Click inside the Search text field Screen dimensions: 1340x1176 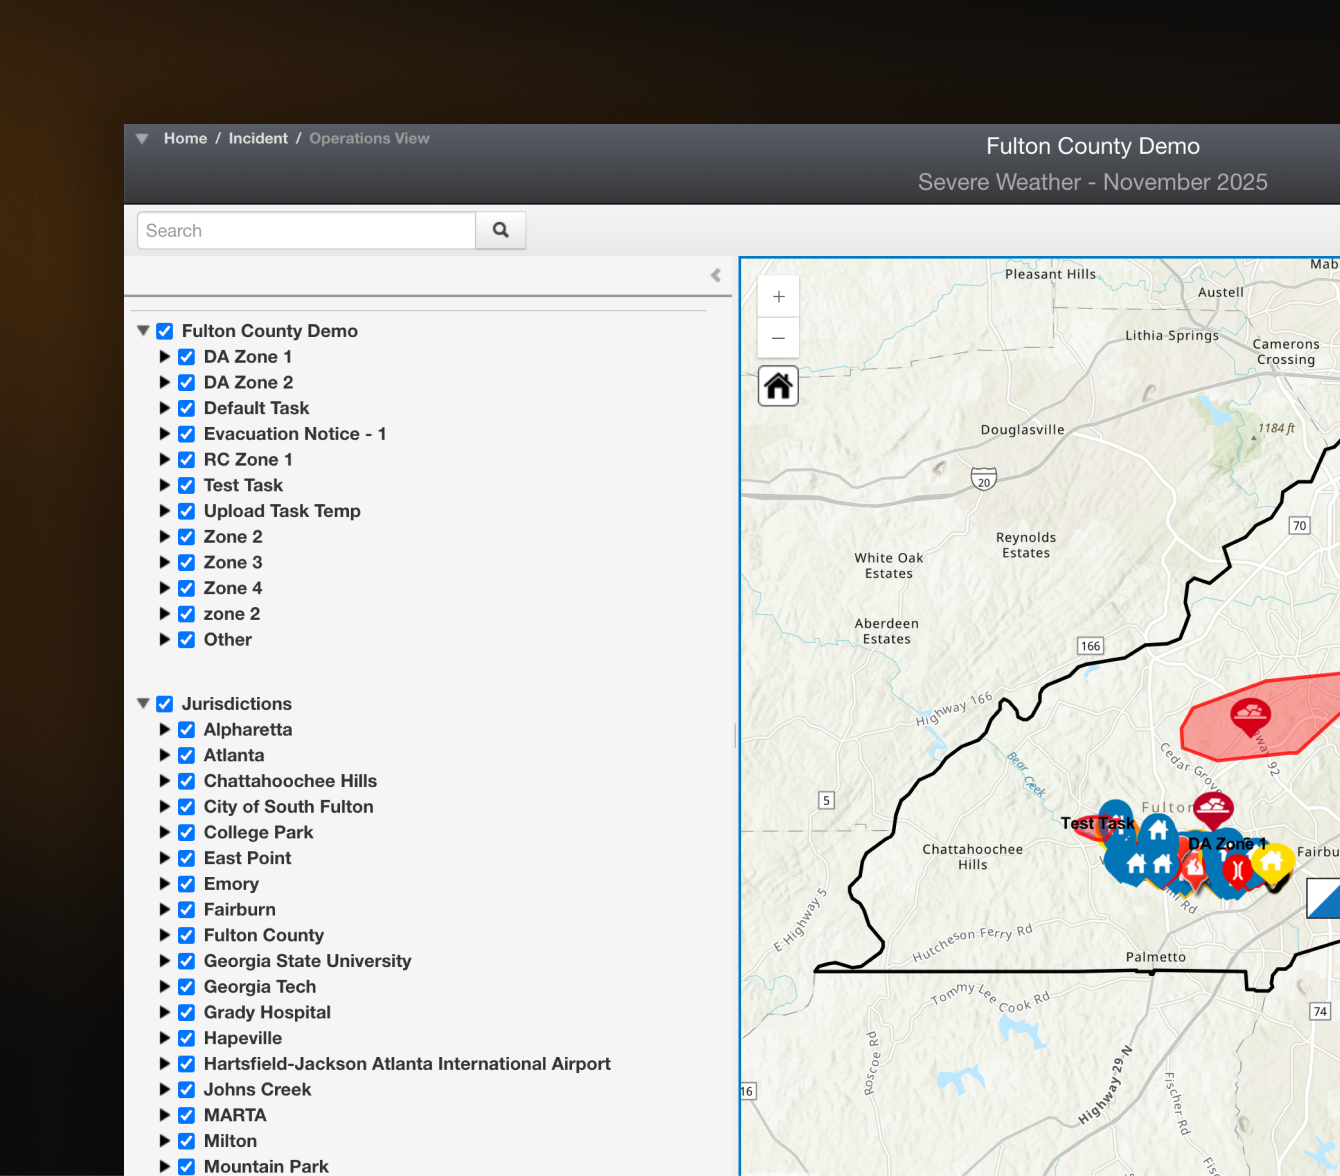[x=306, y=231]
